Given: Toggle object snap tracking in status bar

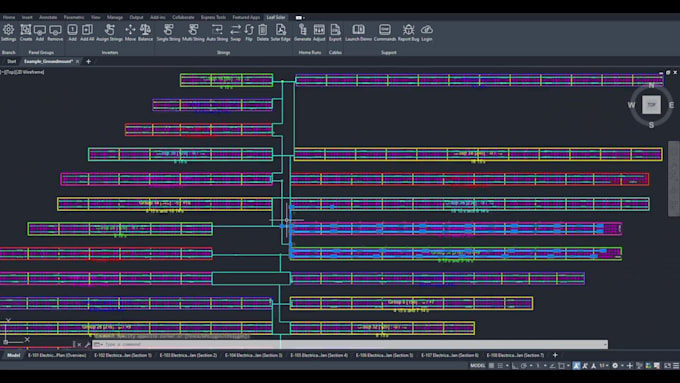Looking at the screenshot, I should pos(552,366).
